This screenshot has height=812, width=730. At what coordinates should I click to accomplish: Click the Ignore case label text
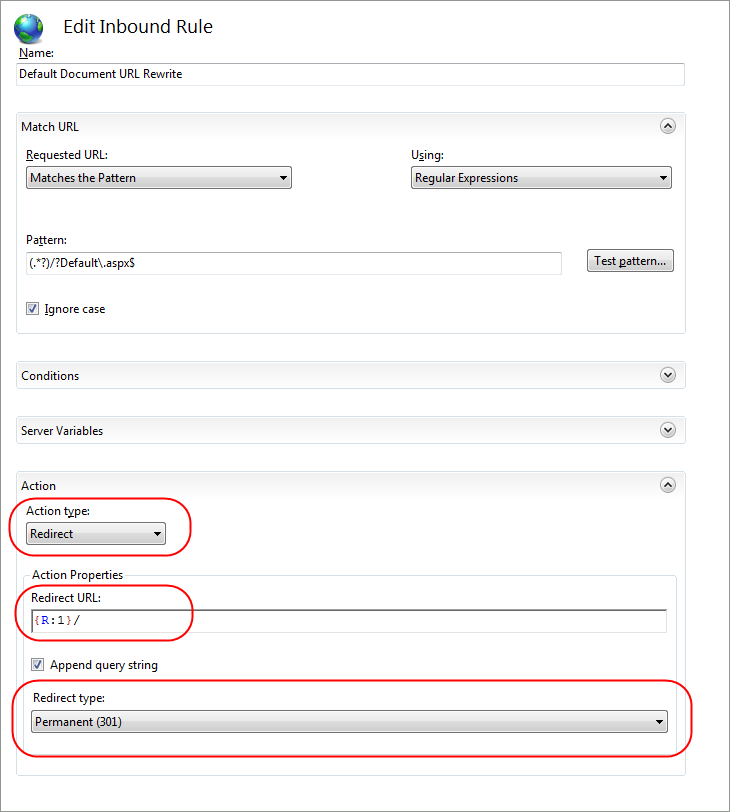(75, 309)
